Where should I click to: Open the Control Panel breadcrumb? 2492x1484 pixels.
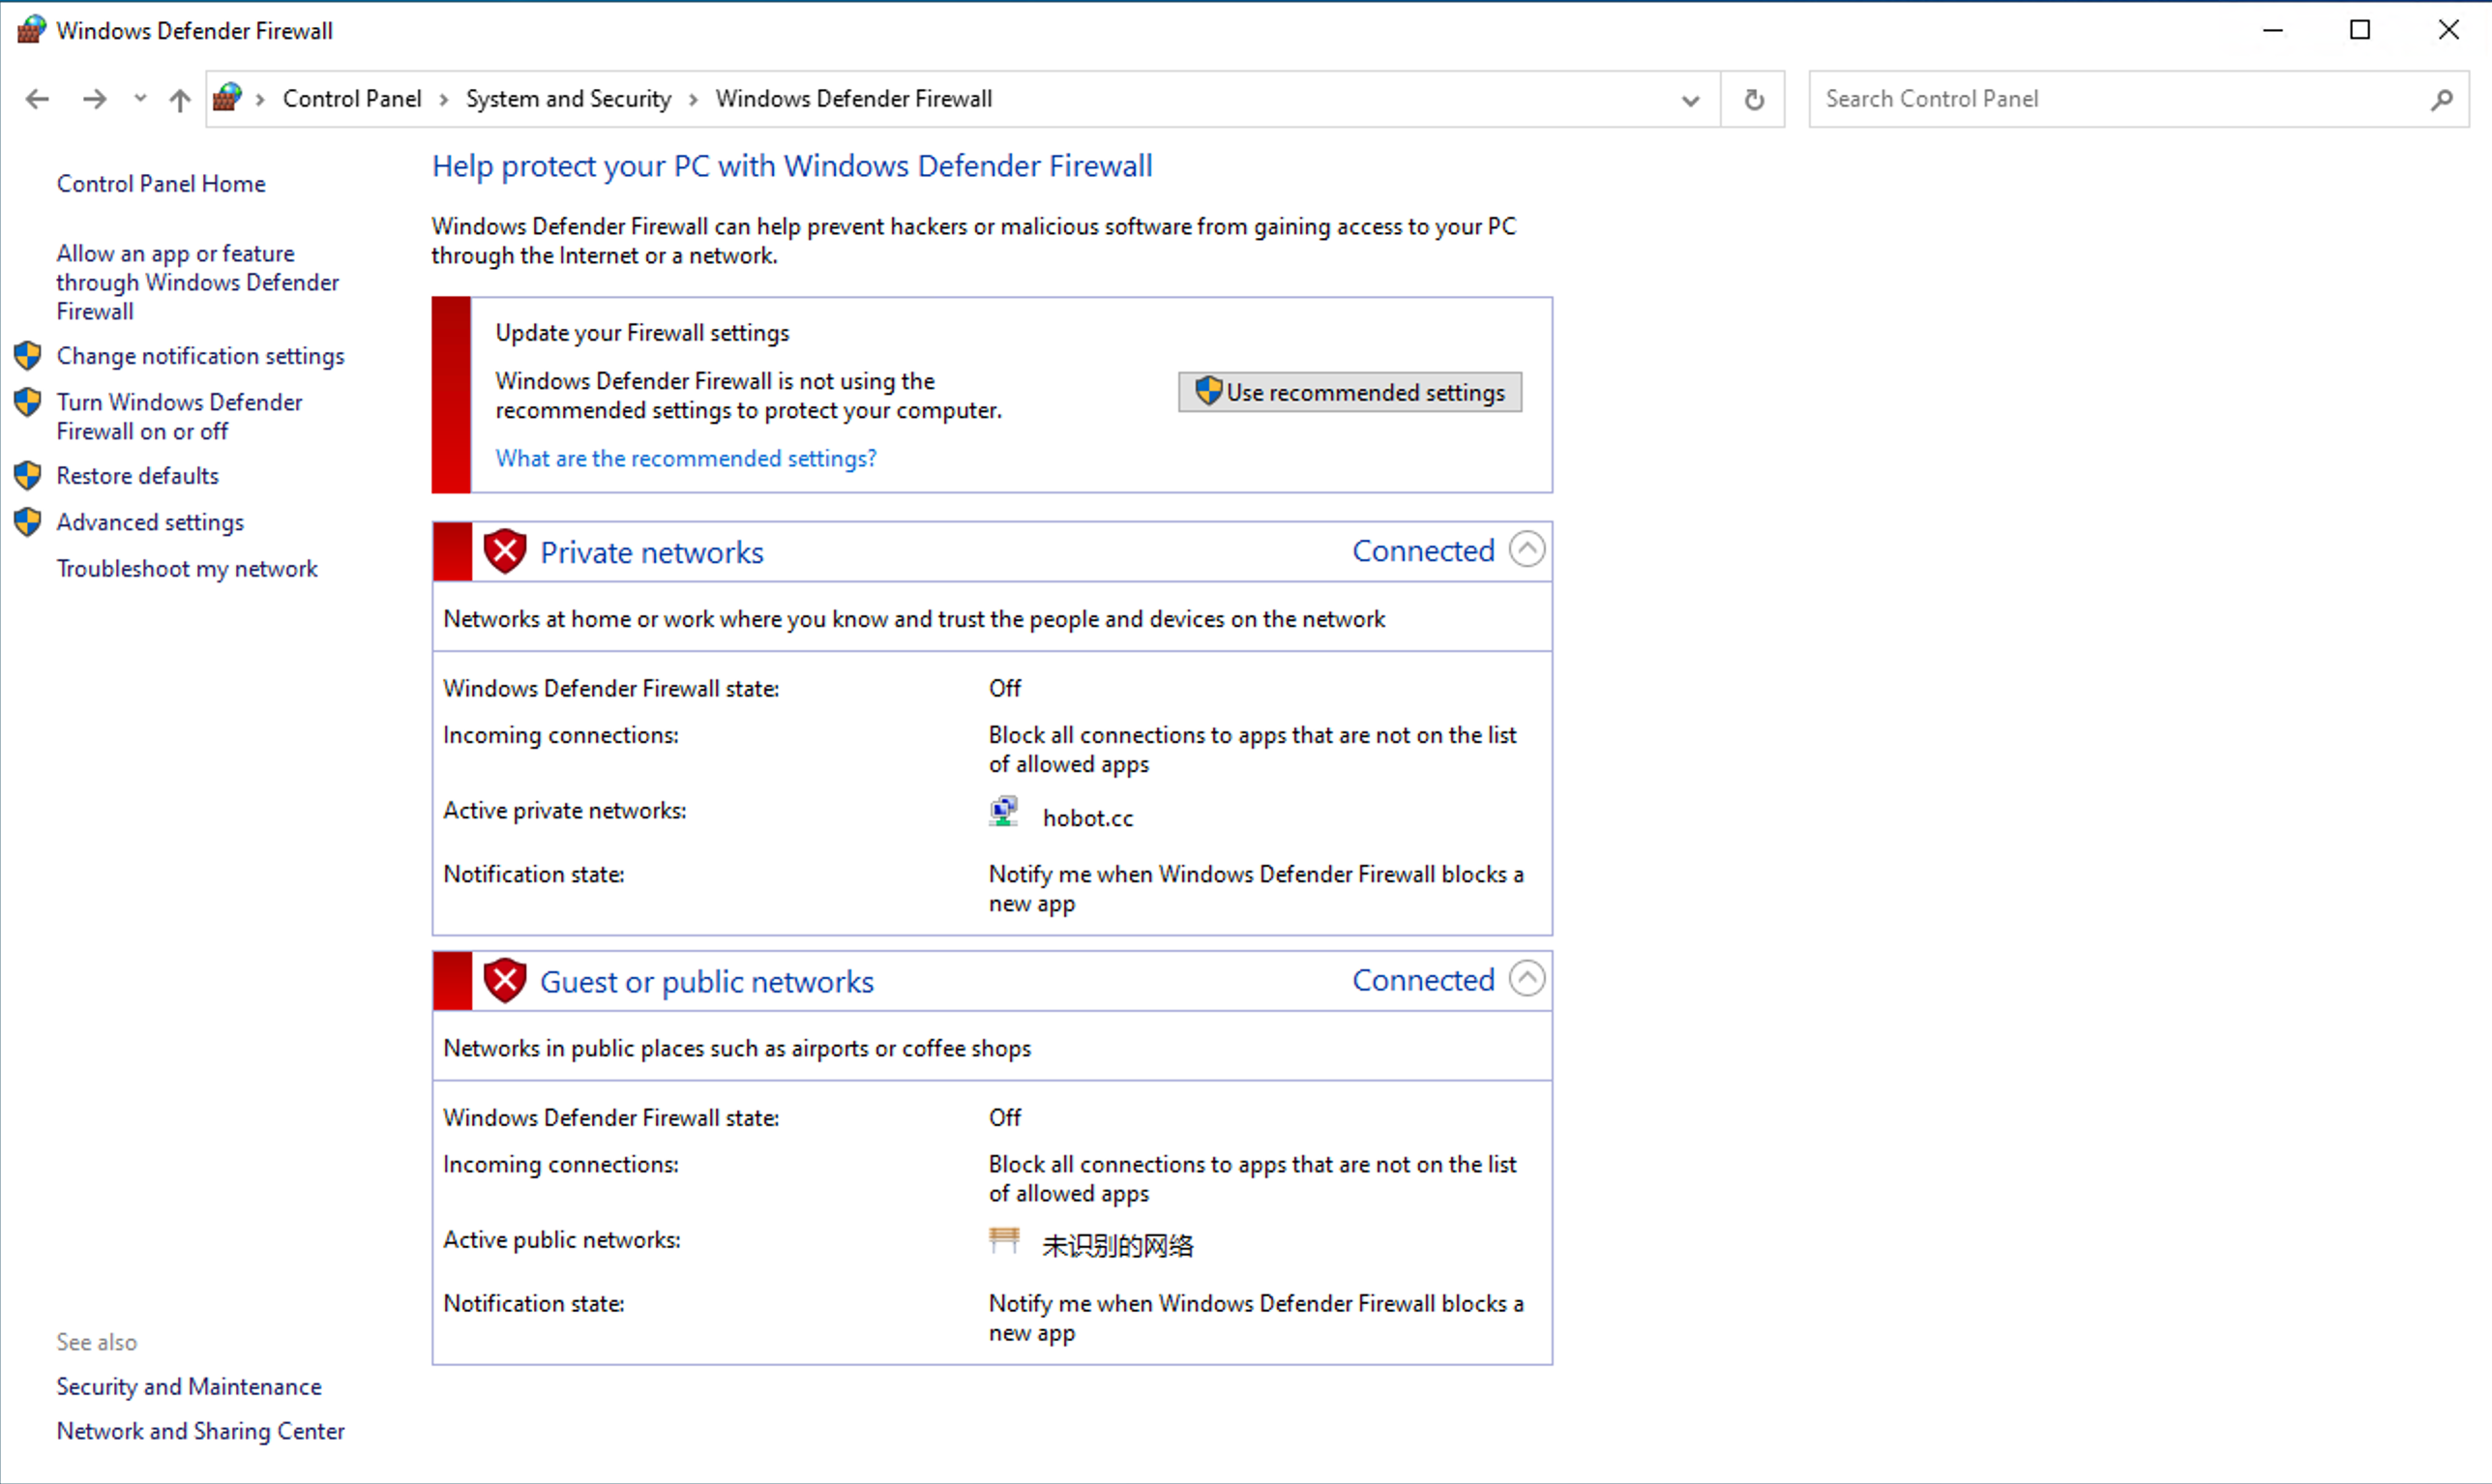pos(352,99)
